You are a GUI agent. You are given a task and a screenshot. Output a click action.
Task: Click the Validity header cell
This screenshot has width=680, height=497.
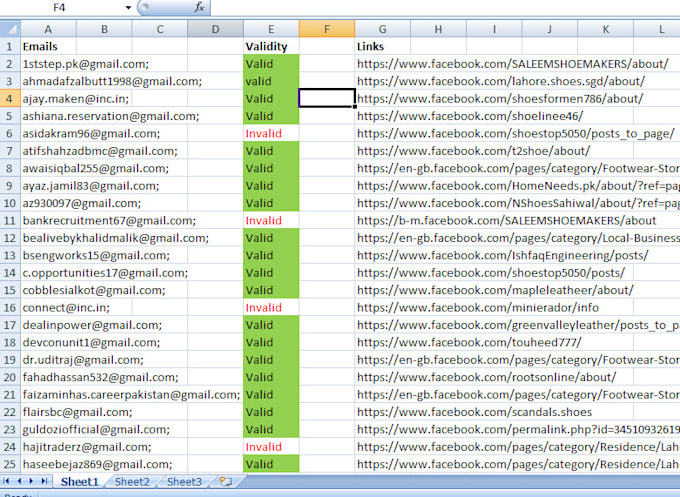click(x=271, y=46)
